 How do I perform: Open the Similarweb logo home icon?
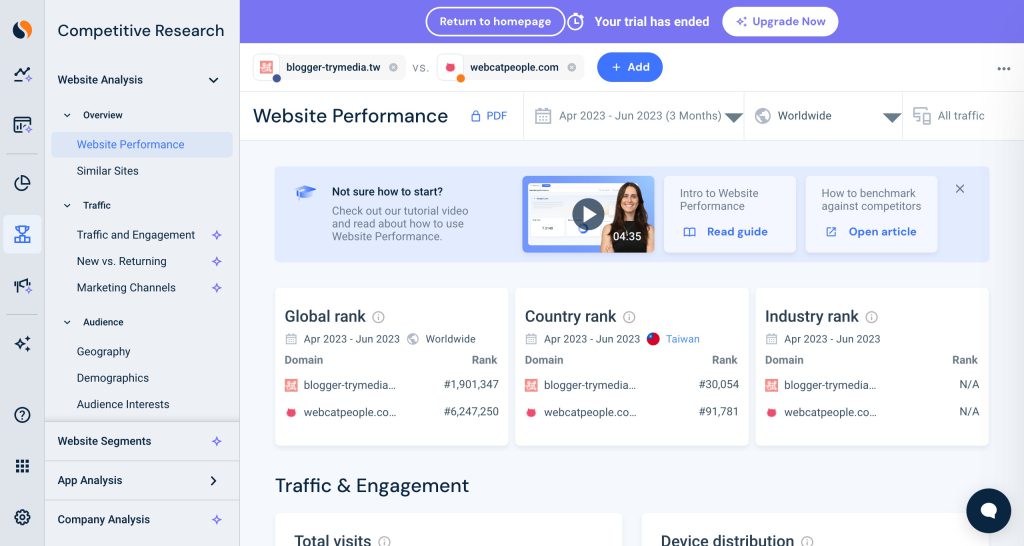pos(22,29)
